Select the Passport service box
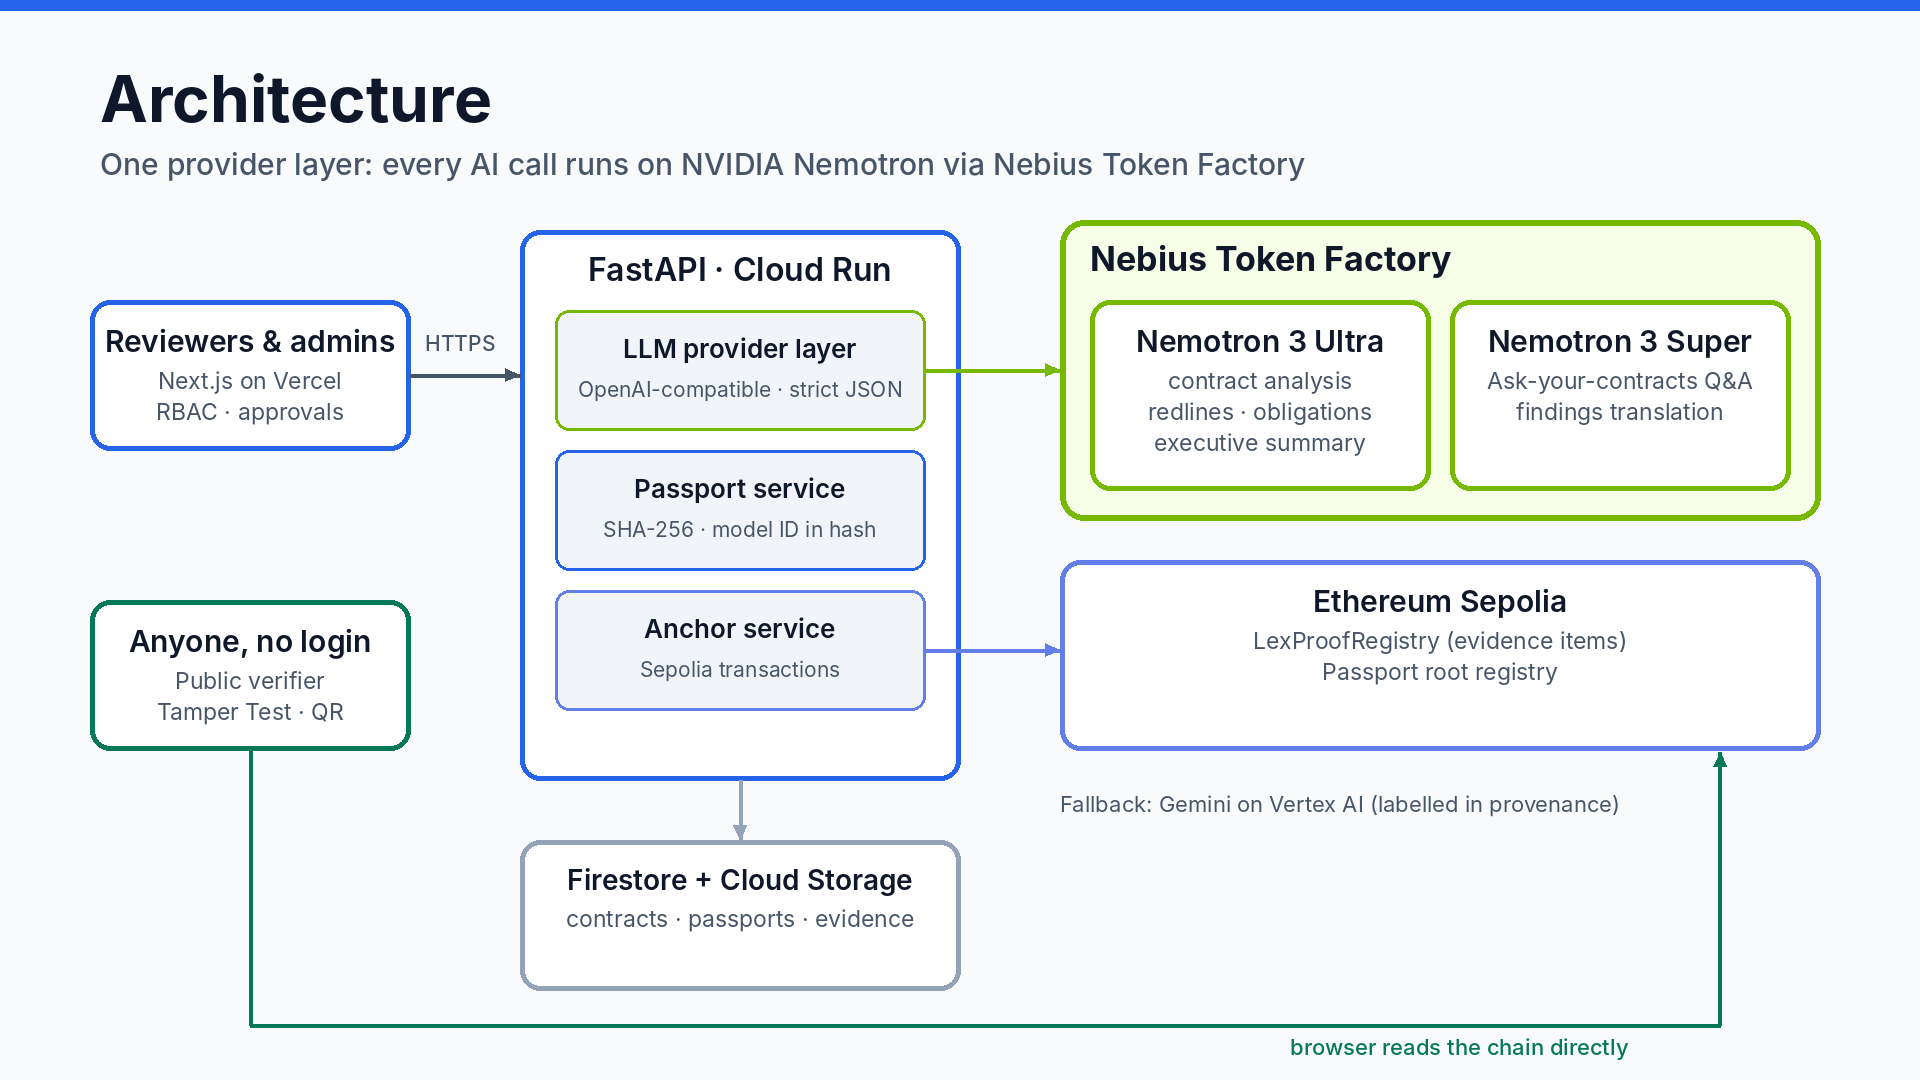The image size is (1920, 1080). (x=740, y=510)
